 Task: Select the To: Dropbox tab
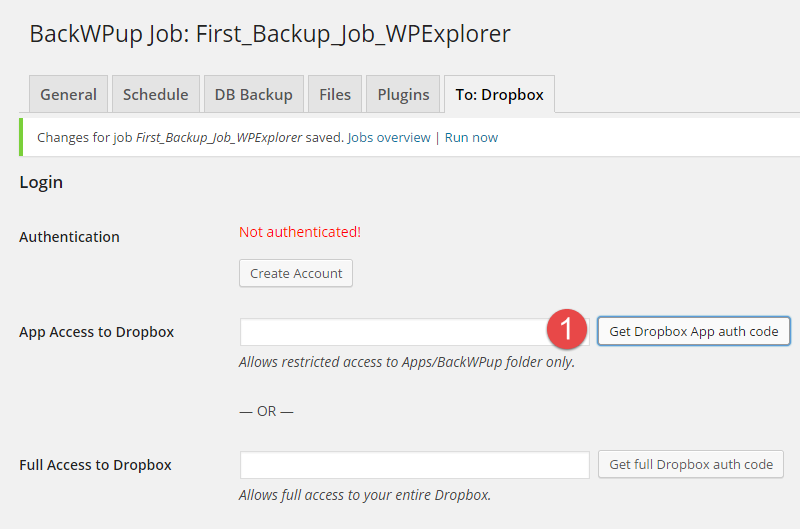click(499, 94)
